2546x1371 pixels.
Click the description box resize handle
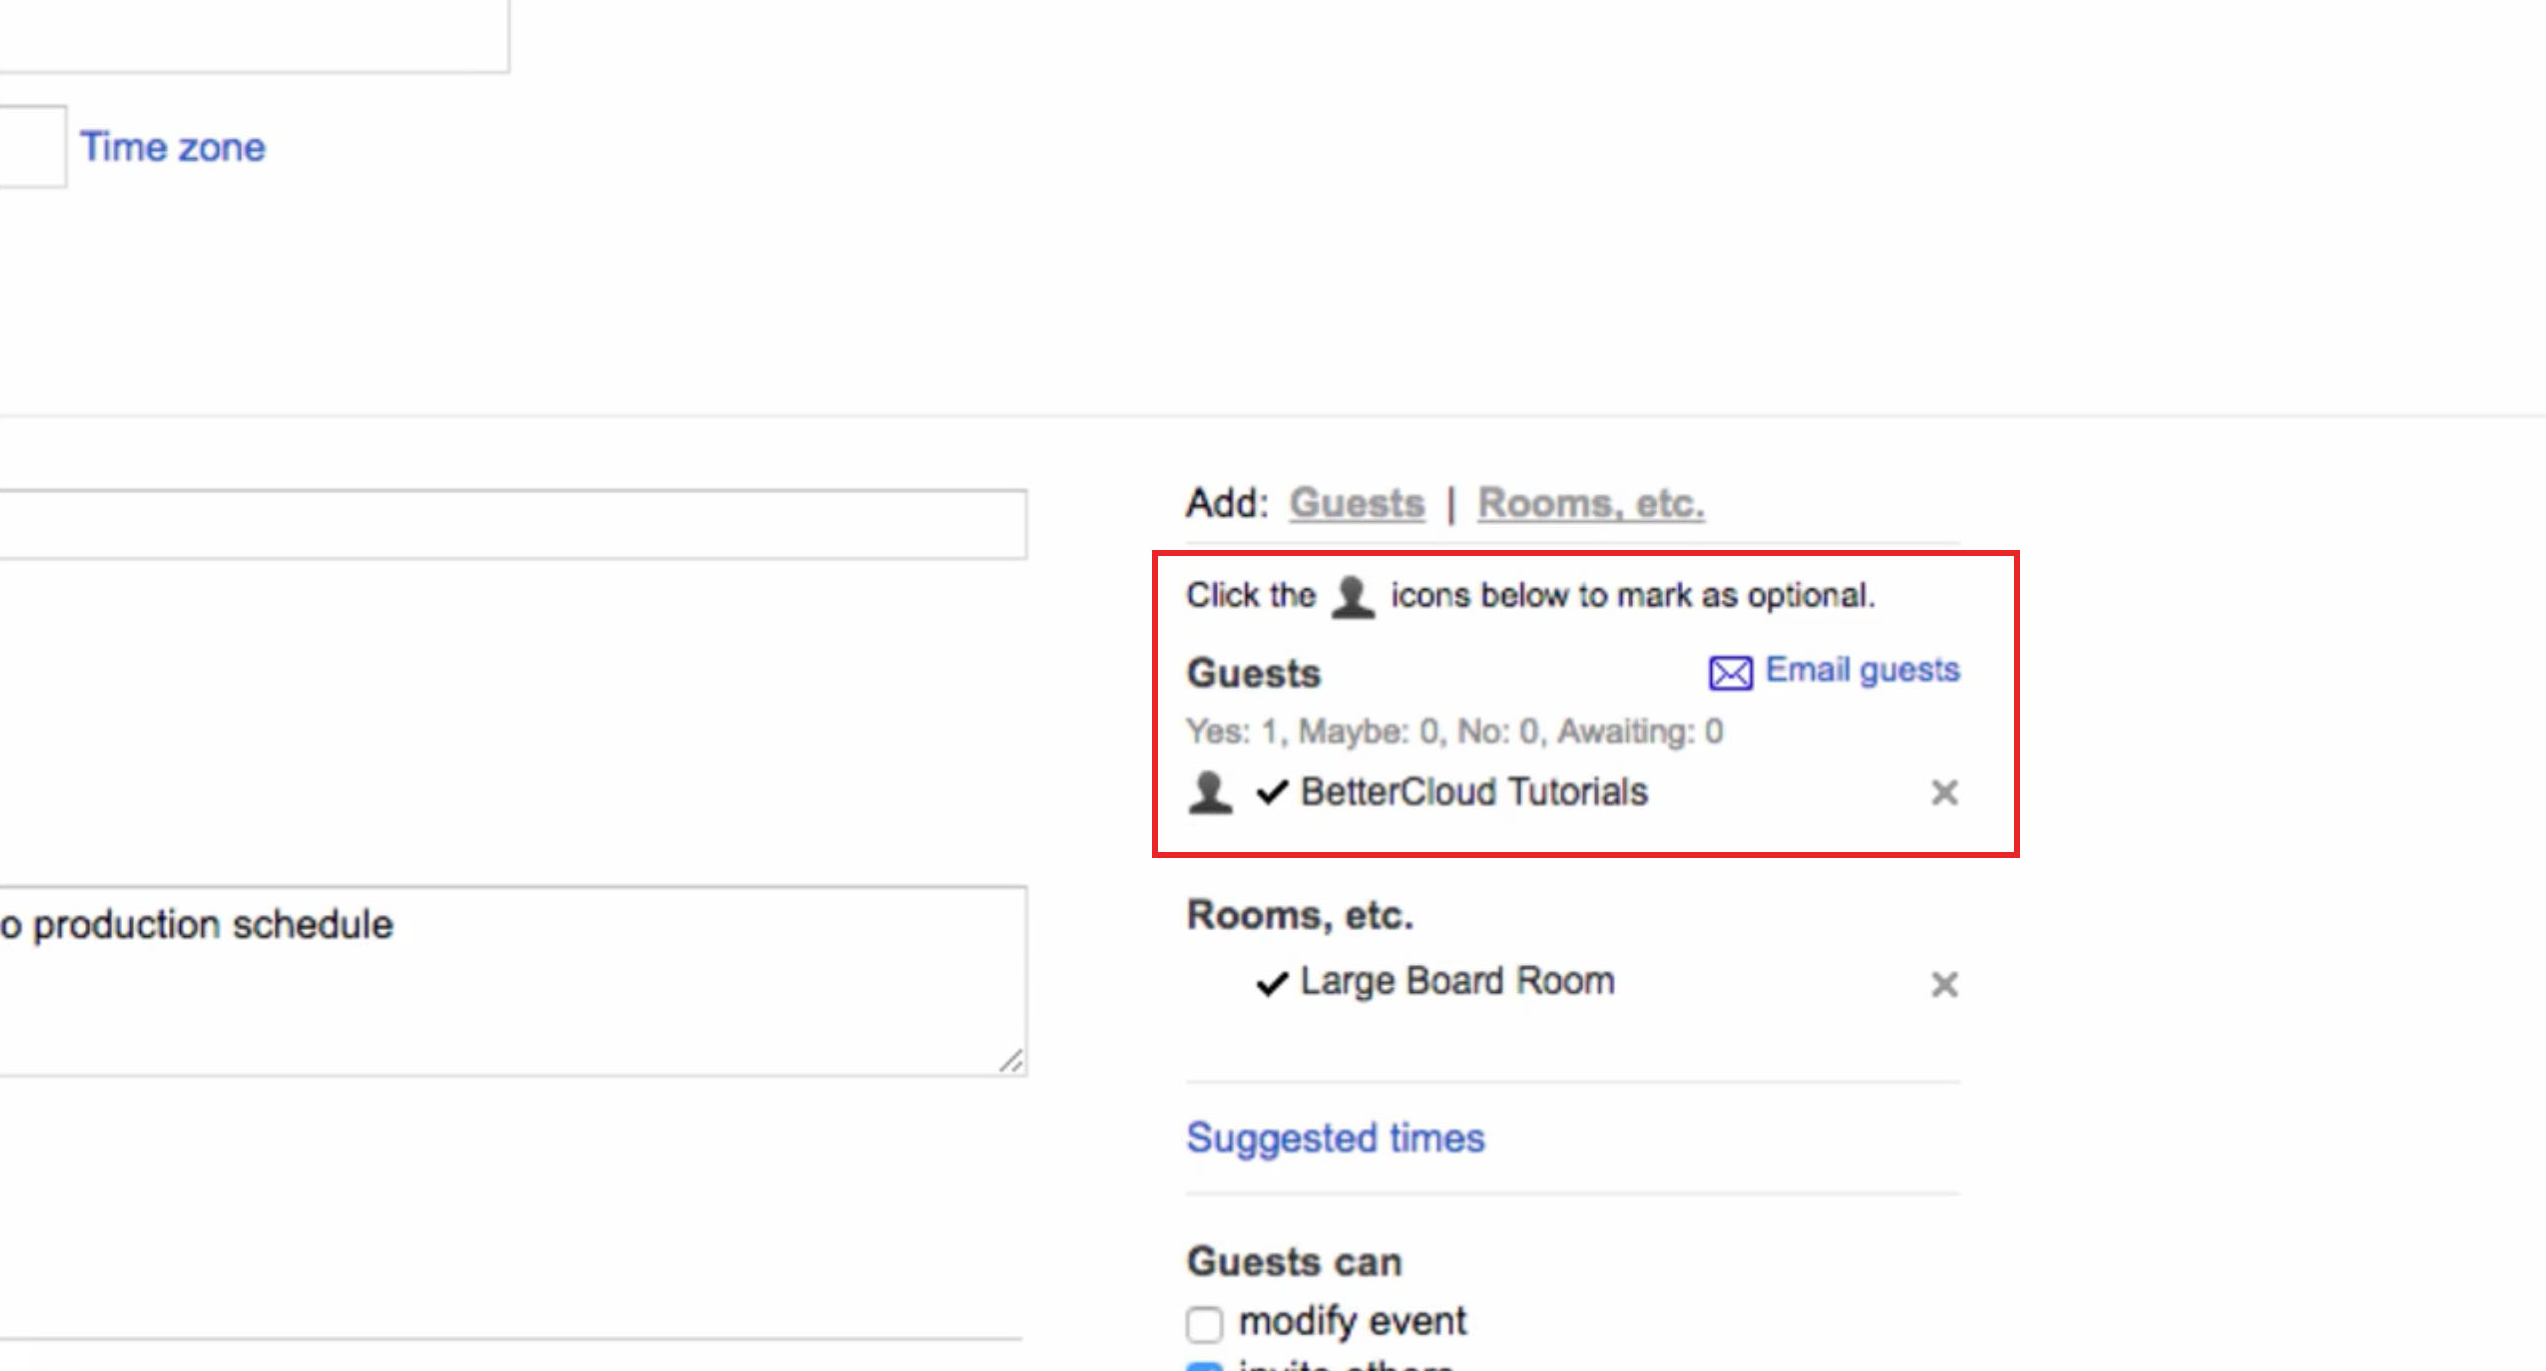coord(1011,1060)
